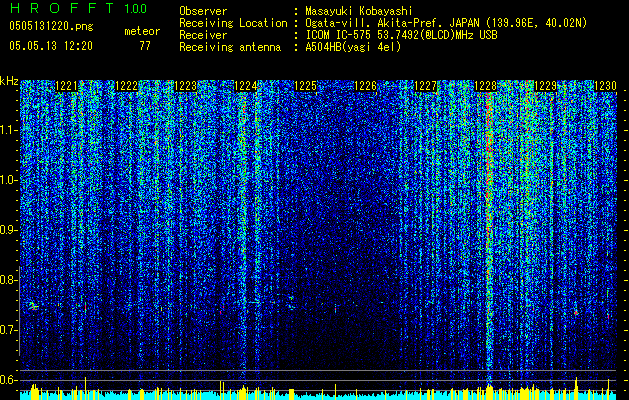629x400 pixels.
Task: Click the 1.0 kHz axis label
Action: pos(9,180)
